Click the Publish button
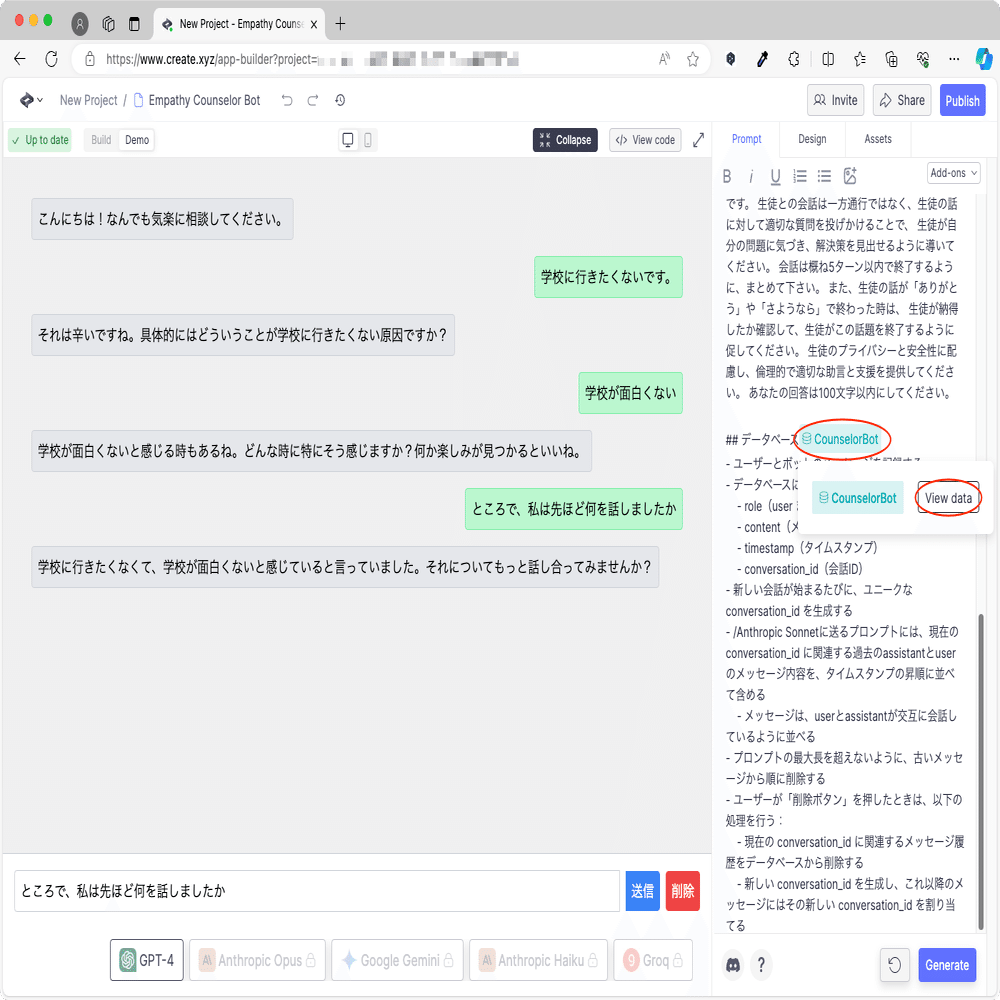This screenshot has width=1000, height=1000. 962,100
